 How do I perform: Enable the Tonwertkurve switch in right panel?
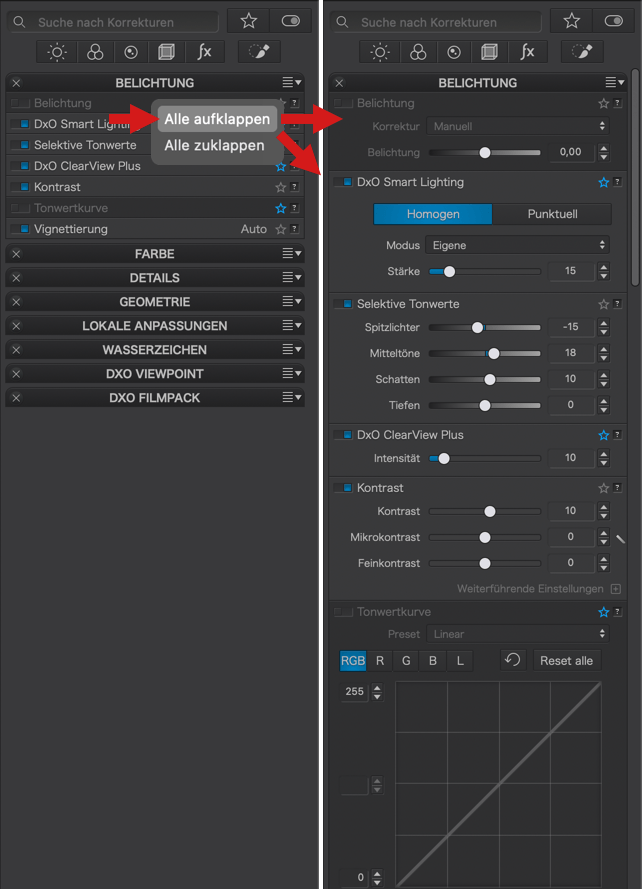coord(343,612)
